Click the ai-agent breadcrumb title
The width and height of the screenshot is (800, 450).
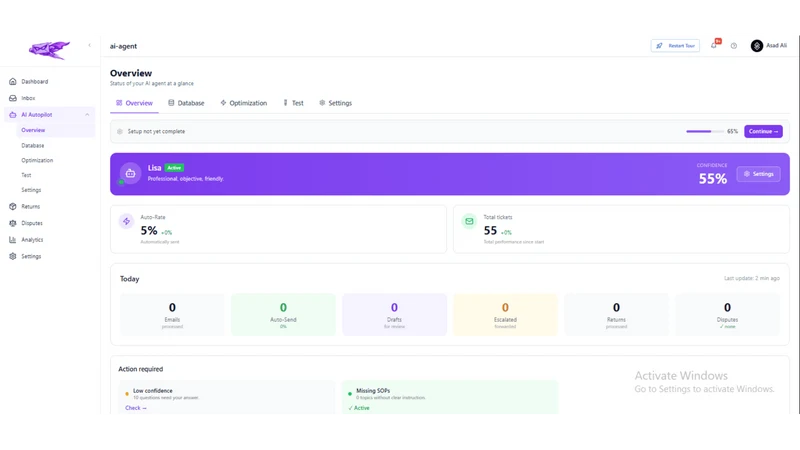click(123, 46)
